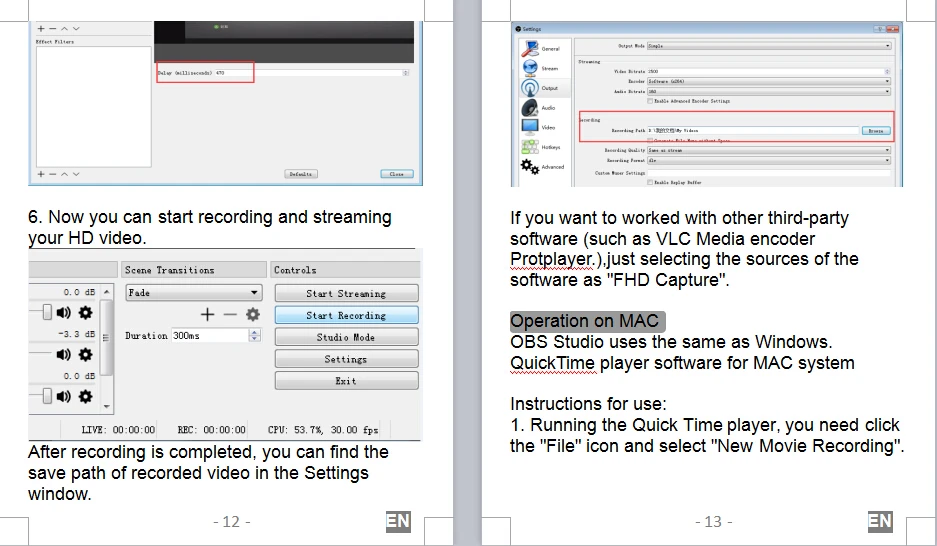Click the remove (−) icon under the Effect Filters list
This screenshot has height=546, width=937.
click(x=53, y=174)
